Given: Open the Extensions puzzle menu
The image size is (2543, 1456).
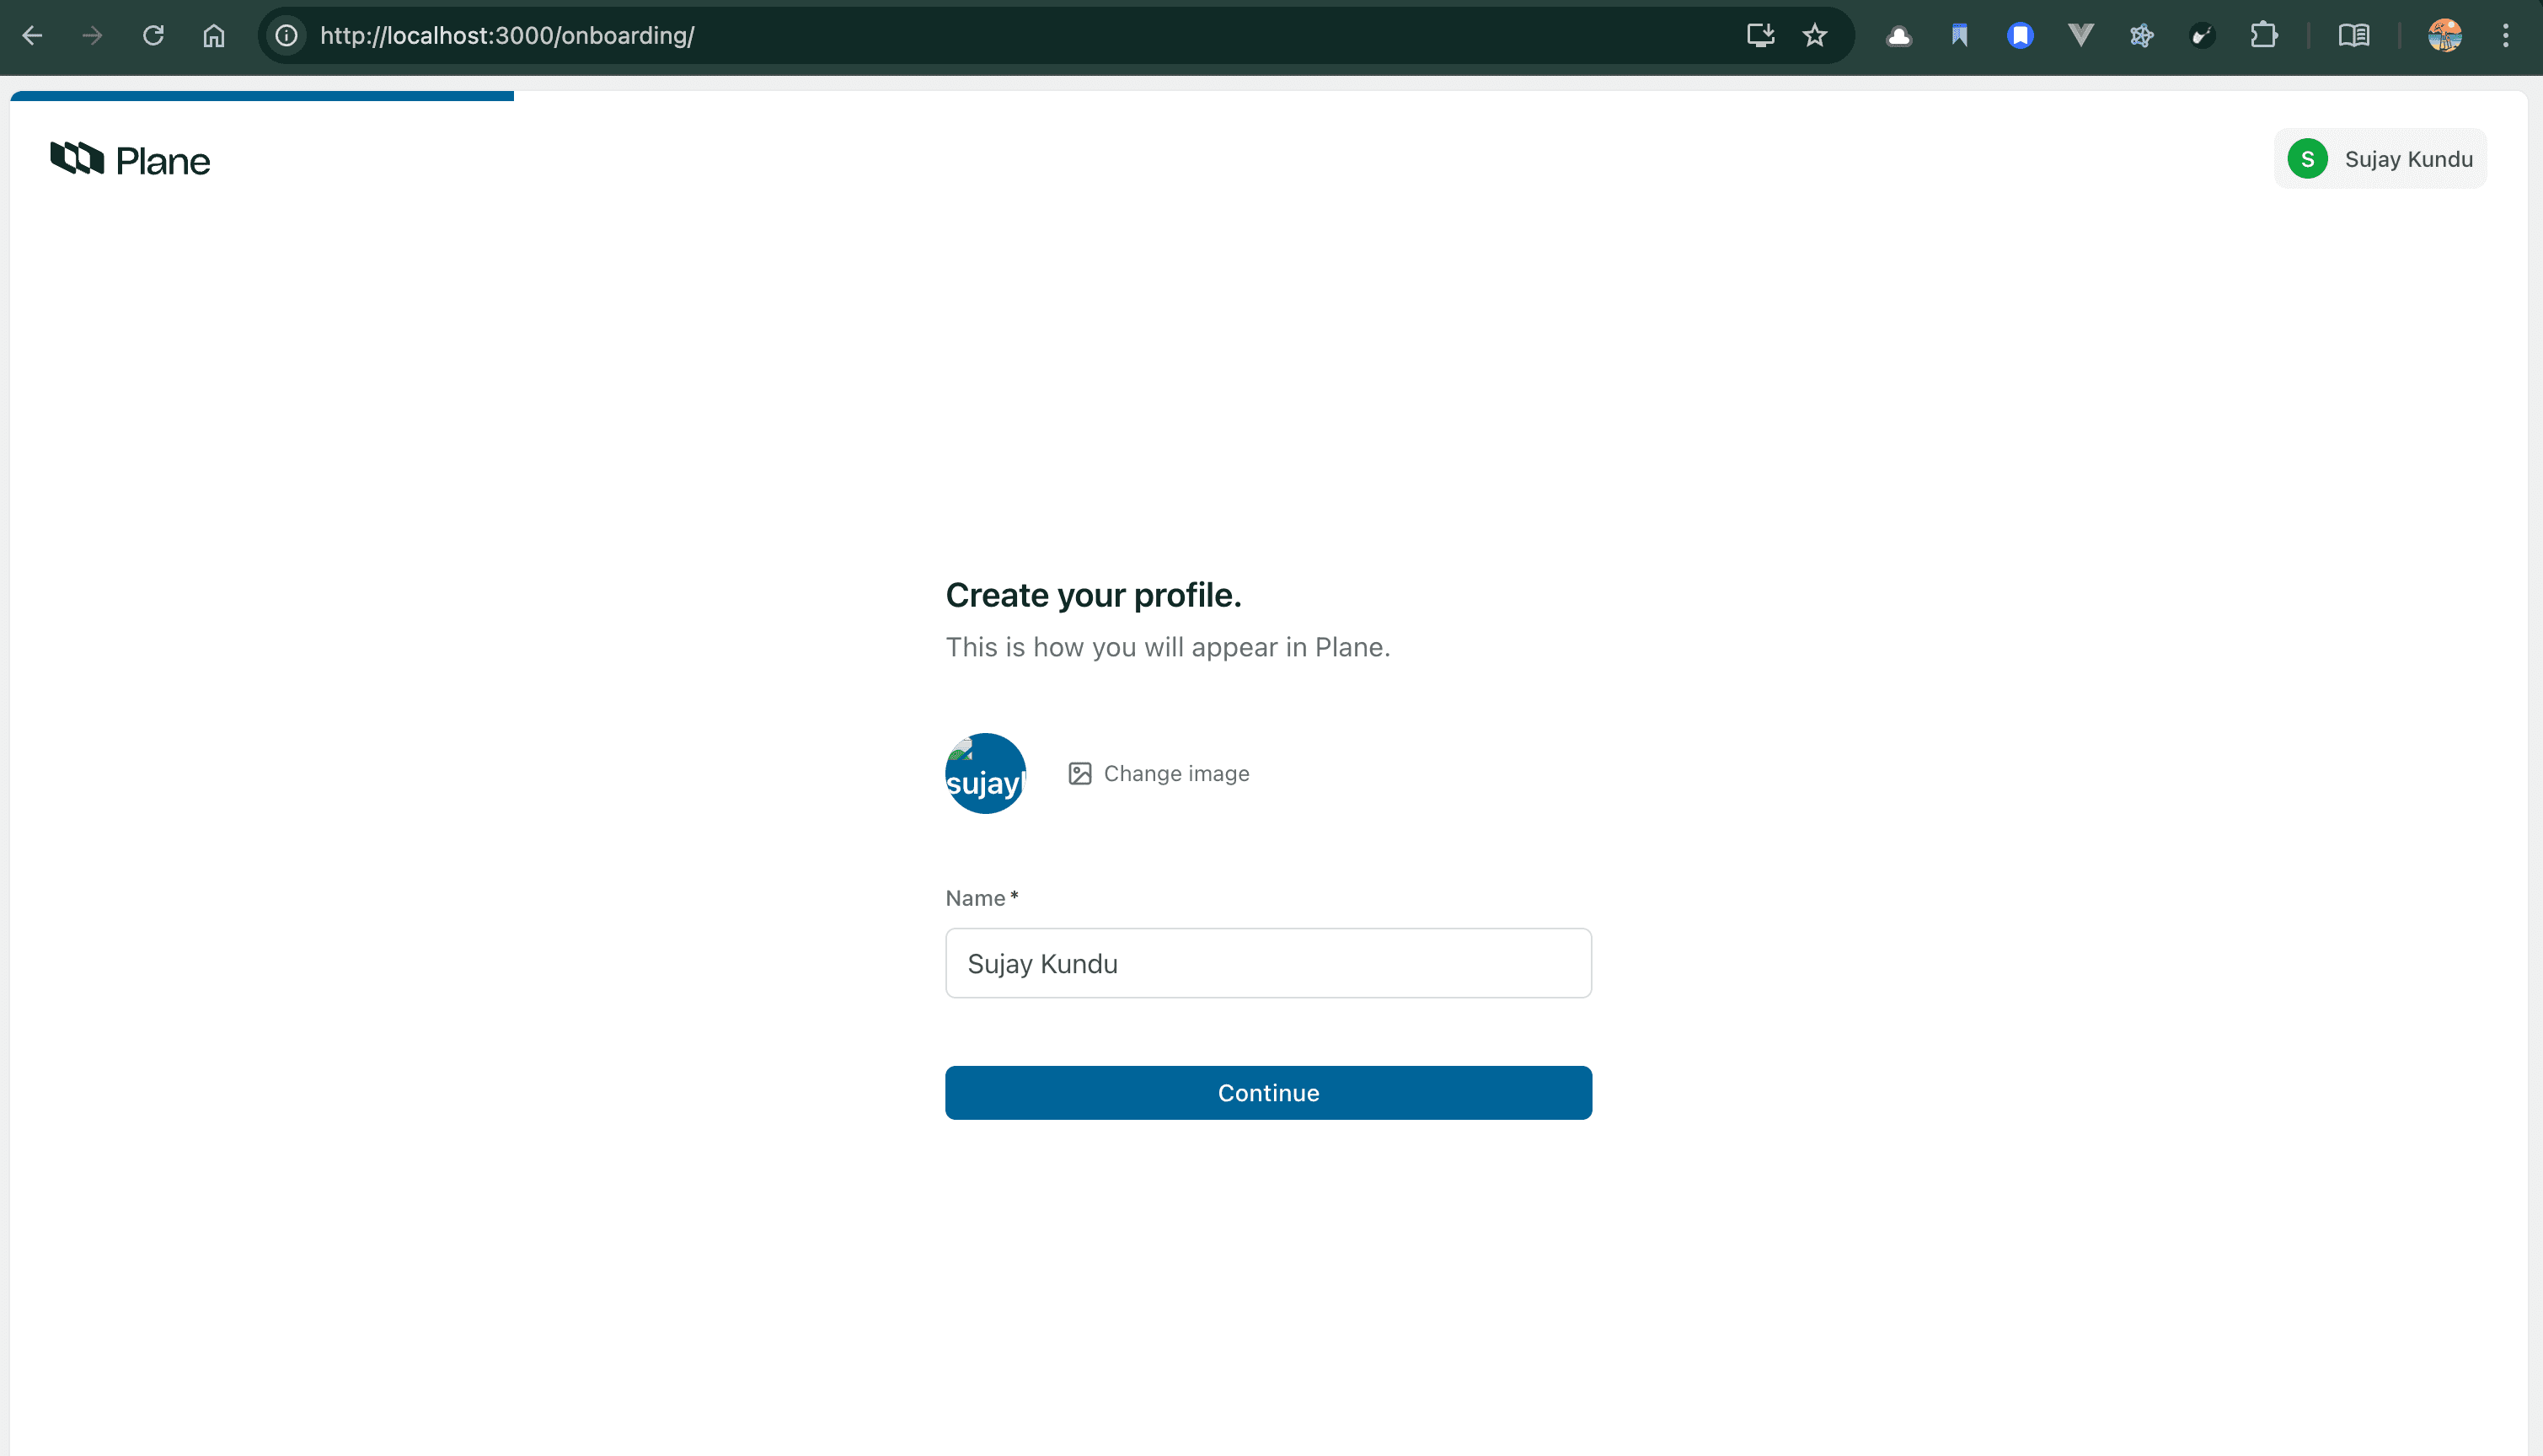Looking at the screenshot, I should (x=2264, y=36).
